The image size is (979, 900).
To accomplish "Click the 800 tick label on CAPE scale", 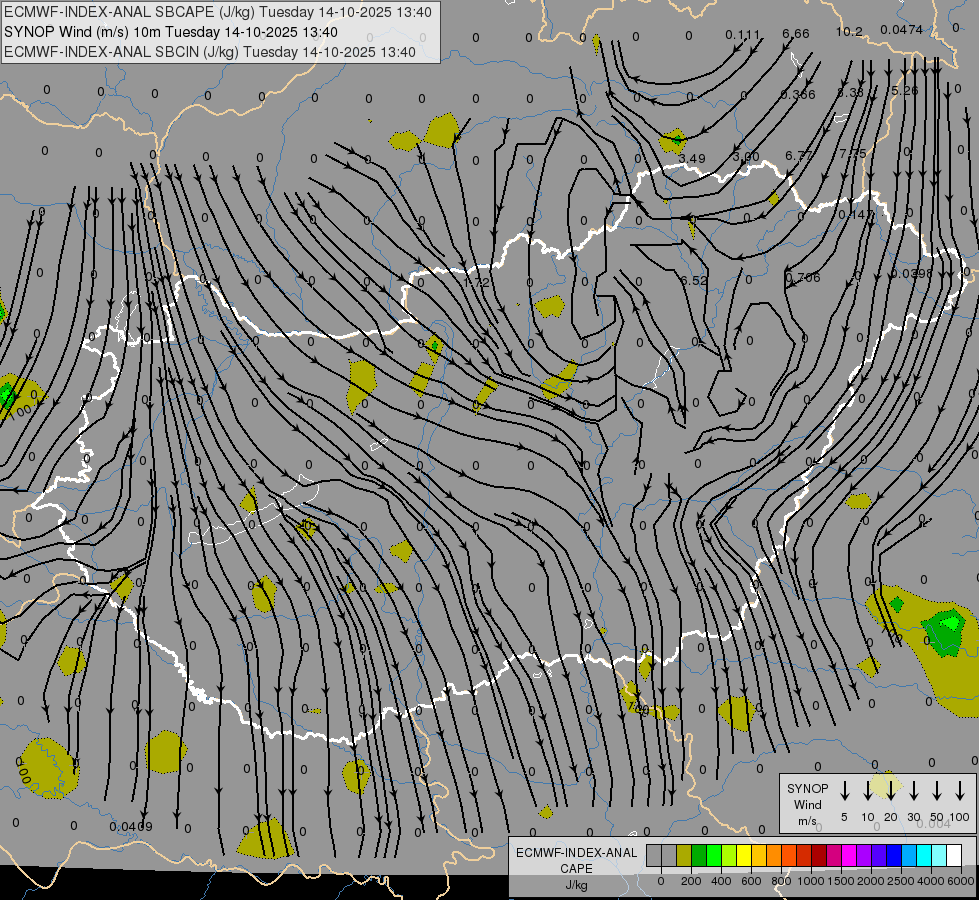I will tap(781, 881).
